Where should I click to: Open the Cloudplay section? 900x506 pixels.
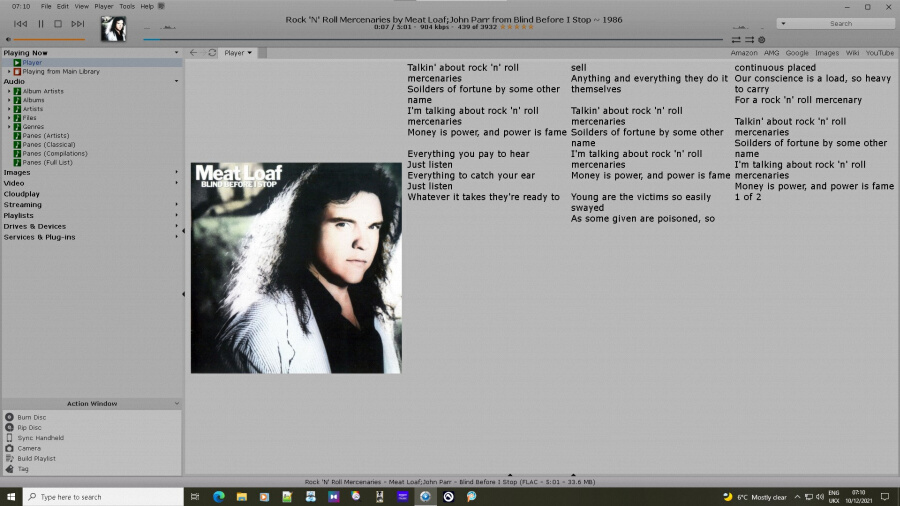coord(21,194)
